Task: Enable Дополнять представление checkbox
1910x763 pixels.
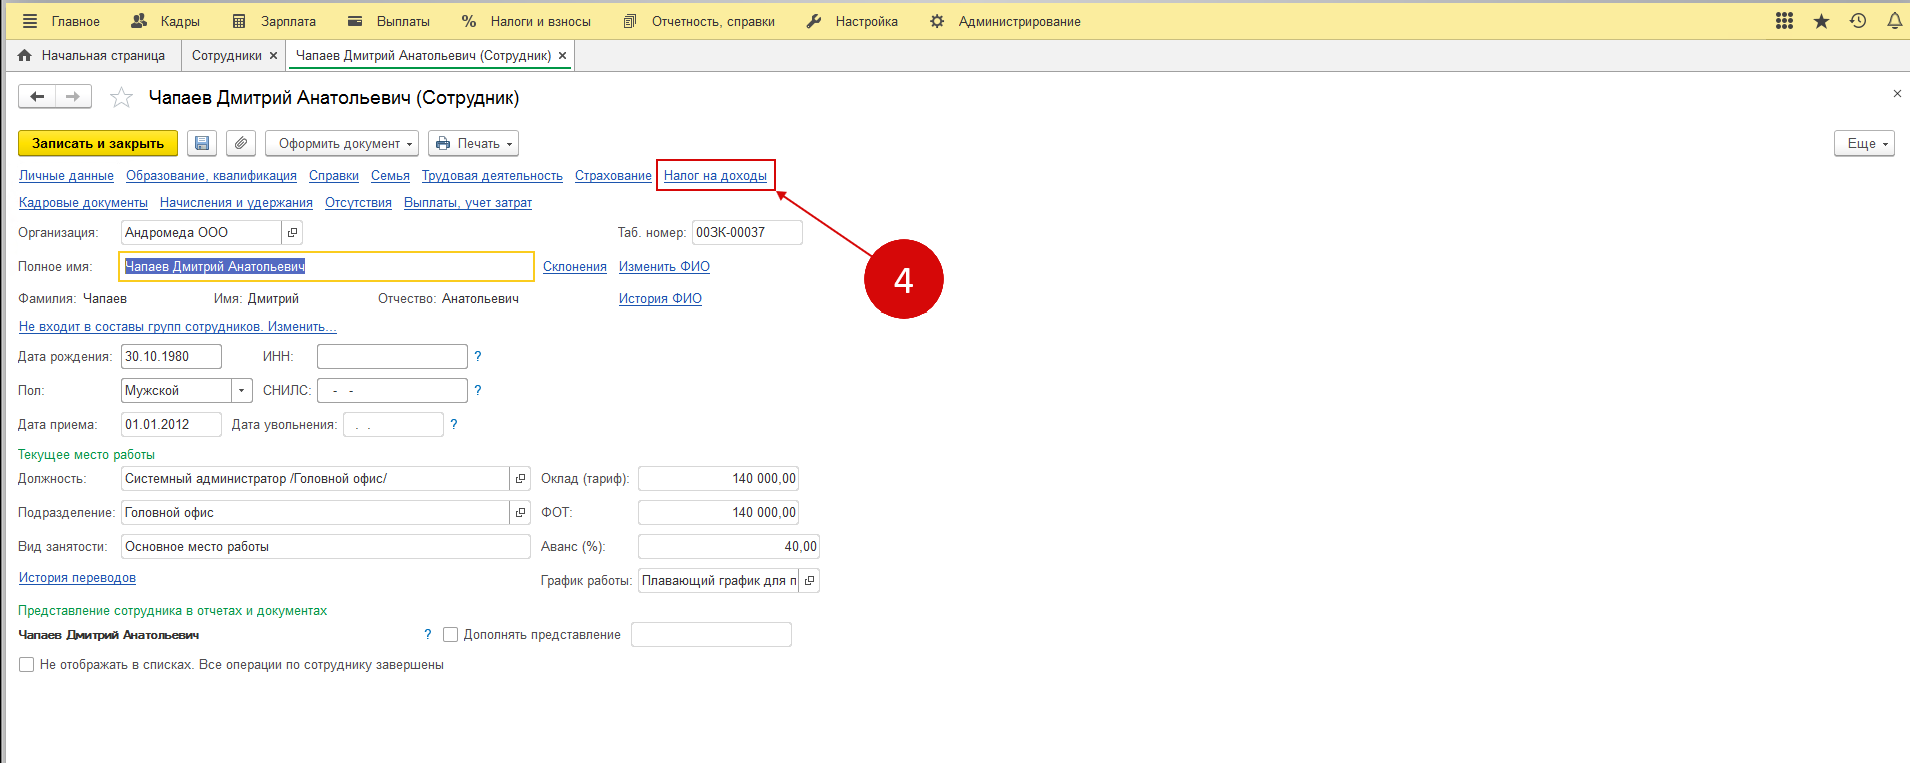Action: 450,635
